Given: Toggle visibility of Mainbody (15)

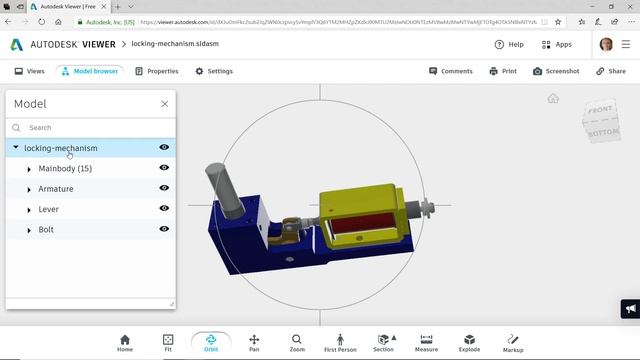Looking at the screenshot, I should pos(164,167).
